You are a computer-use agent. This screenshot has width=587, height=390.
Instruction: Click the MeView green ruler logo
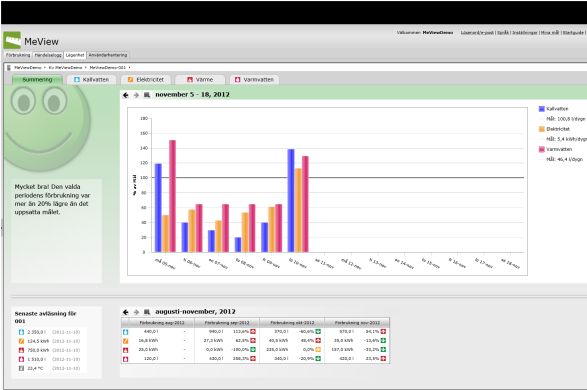[x=12, y=40]
